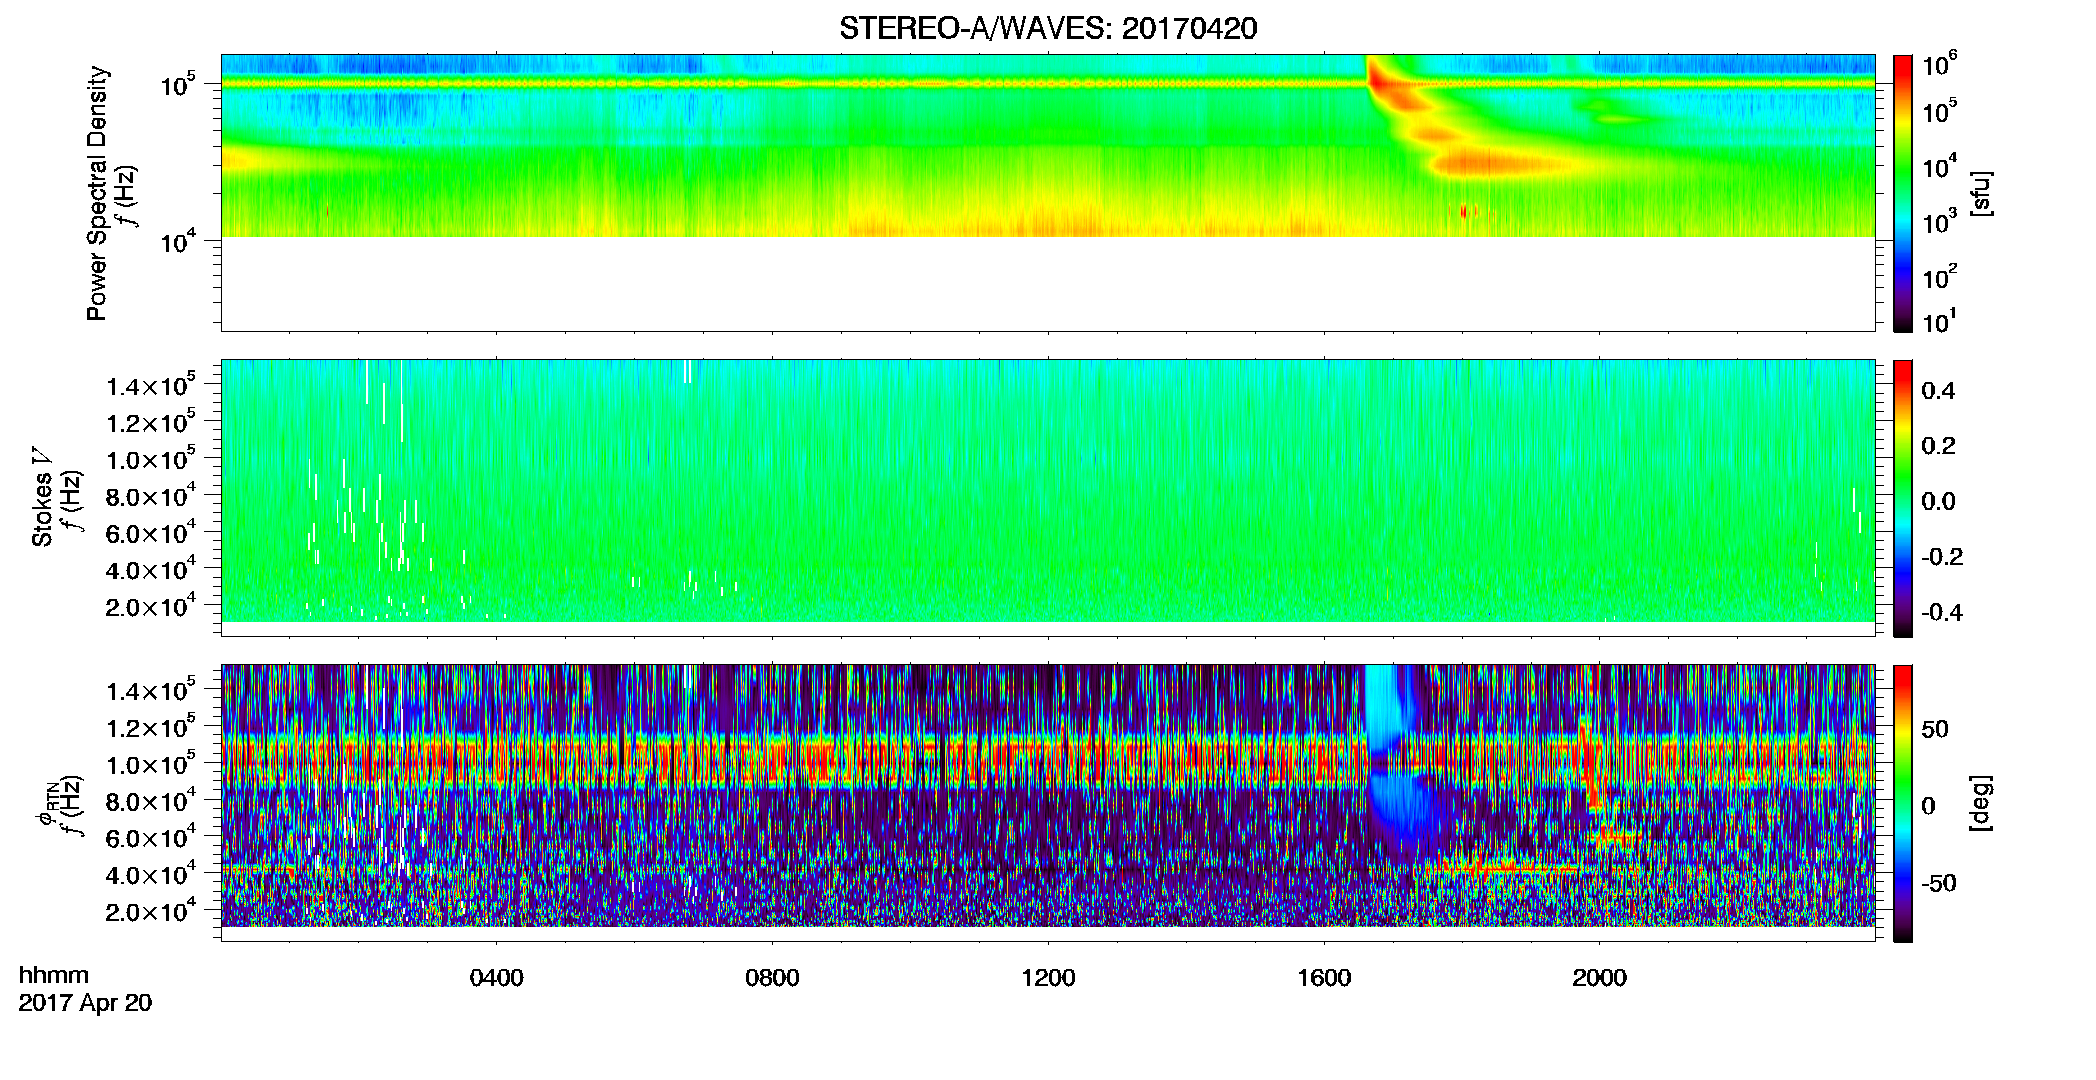
Task: Click the [sfu] colorbar unit label
Action: [1981, 194]
